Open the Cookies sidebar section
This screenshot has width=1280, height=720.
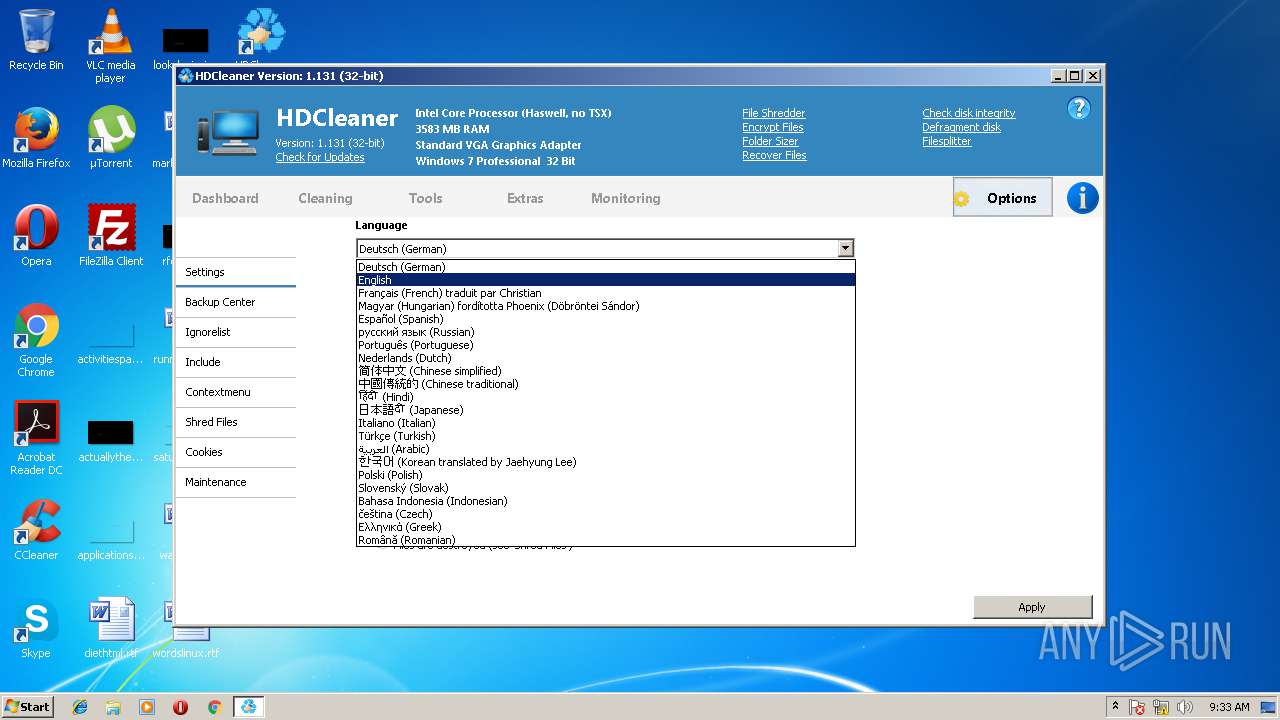pos(236,452)
